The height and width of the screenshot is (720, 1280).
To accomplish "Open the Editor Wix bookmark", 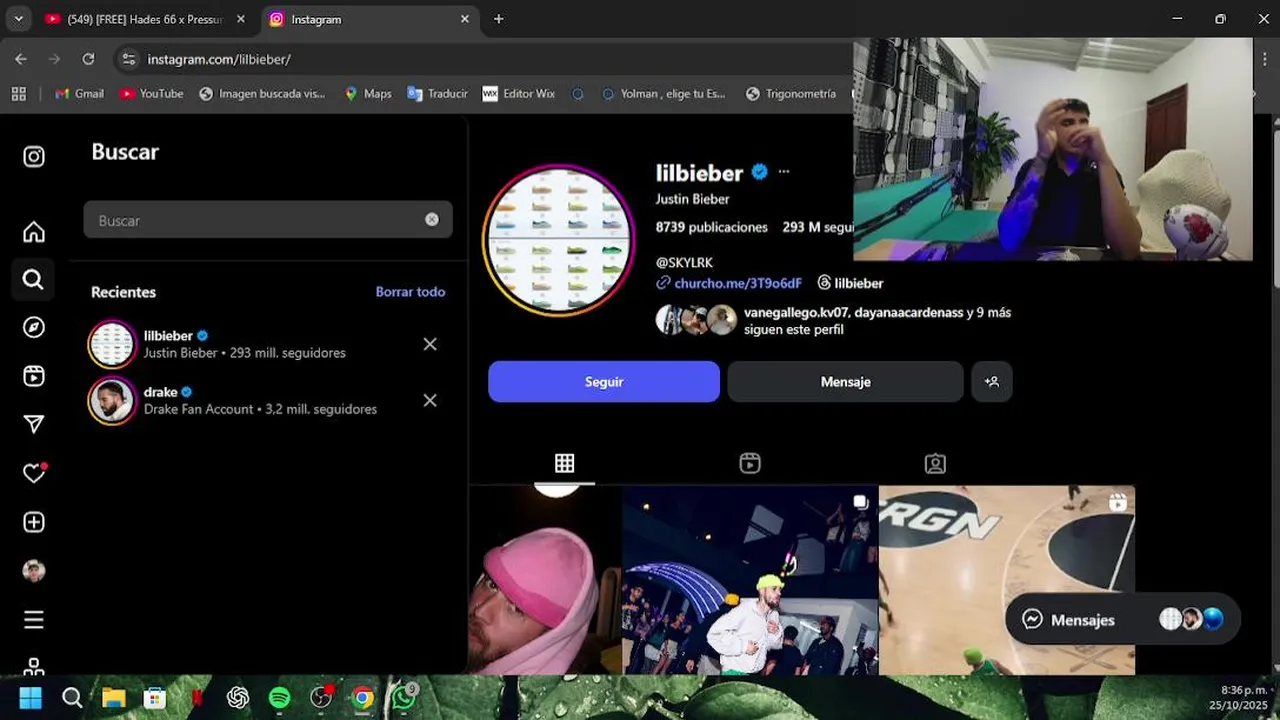I will click(x=518, y=93).
